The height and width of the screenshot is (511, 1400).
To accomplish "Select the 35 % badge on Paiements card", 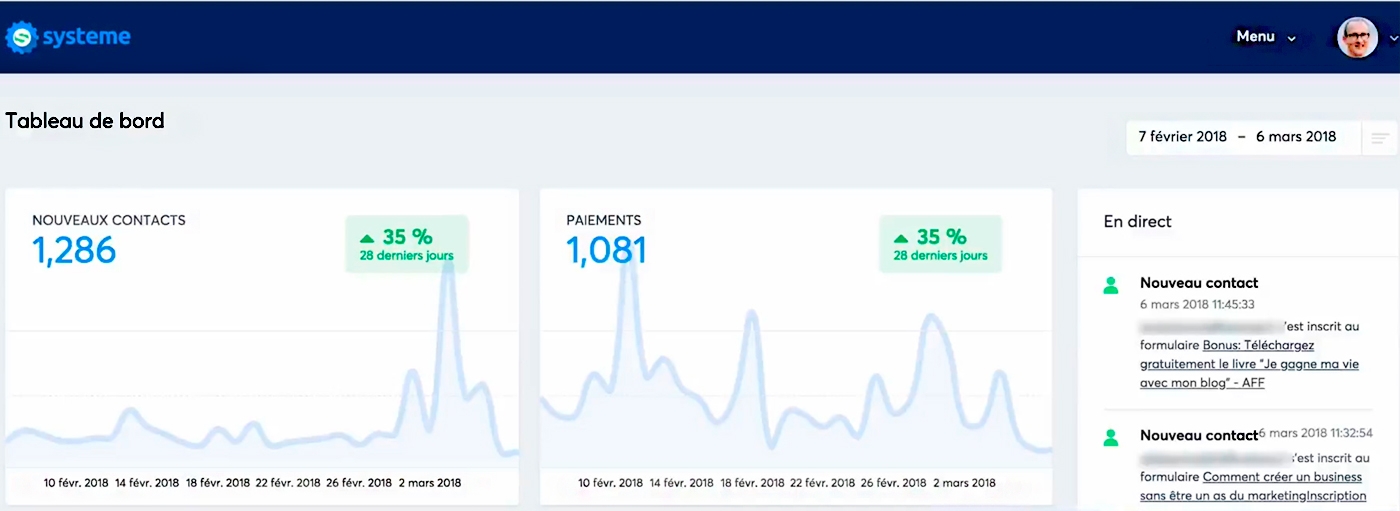I will [x=940, y=244].
